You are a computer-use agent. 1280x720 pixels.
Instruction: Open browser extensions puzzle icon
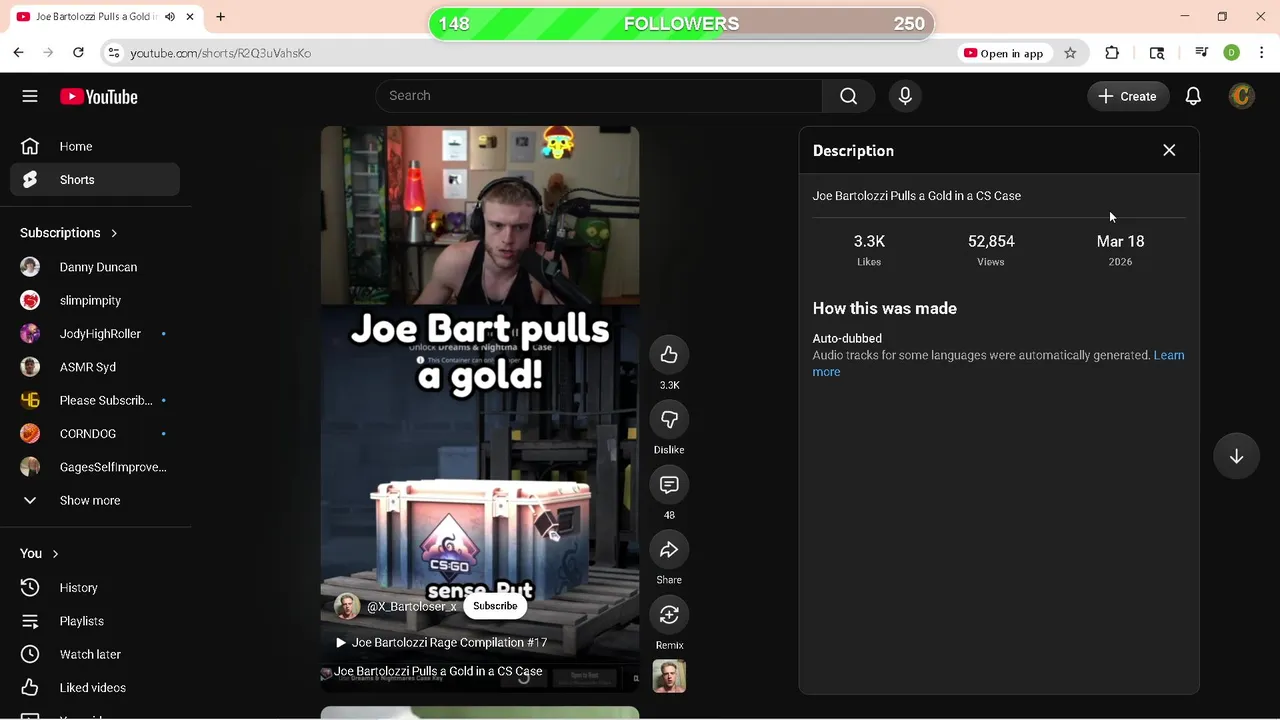(x=1112, y=53)
